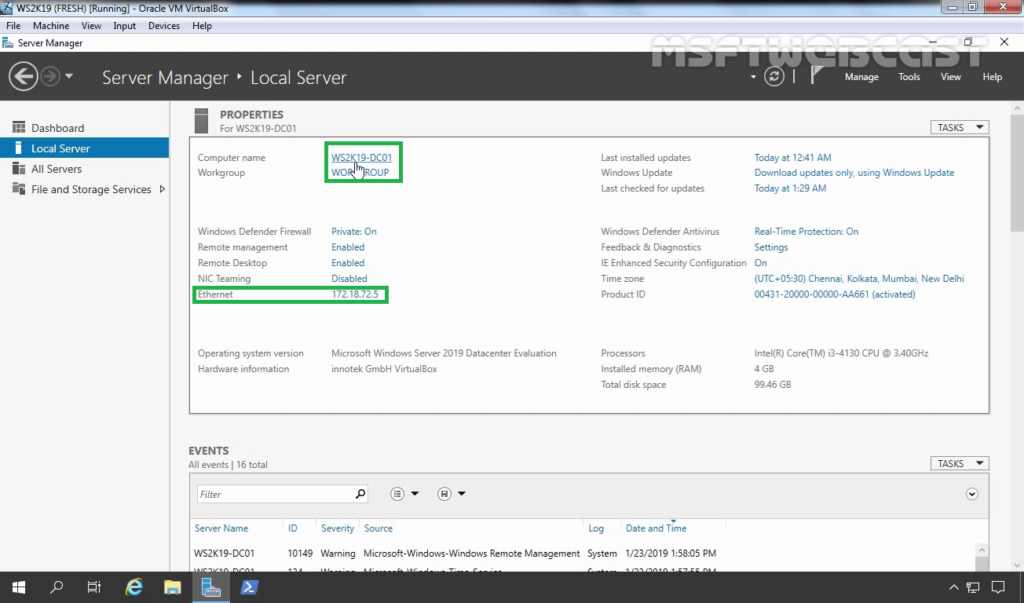Click the Windows Start button
The height and width of the screenshot is (603, 1024).
coord(18,587)
